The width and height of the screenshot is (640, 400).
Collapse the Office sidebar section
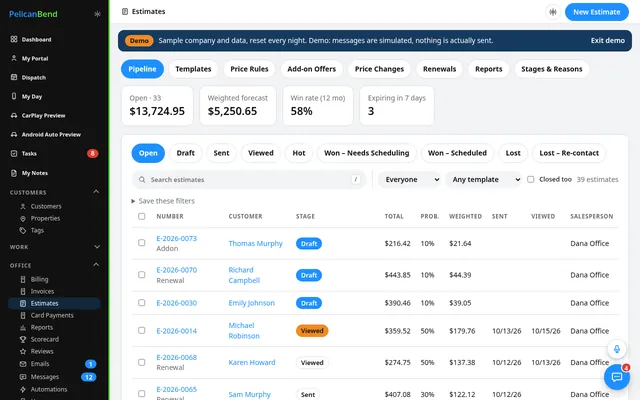(96, 265)
